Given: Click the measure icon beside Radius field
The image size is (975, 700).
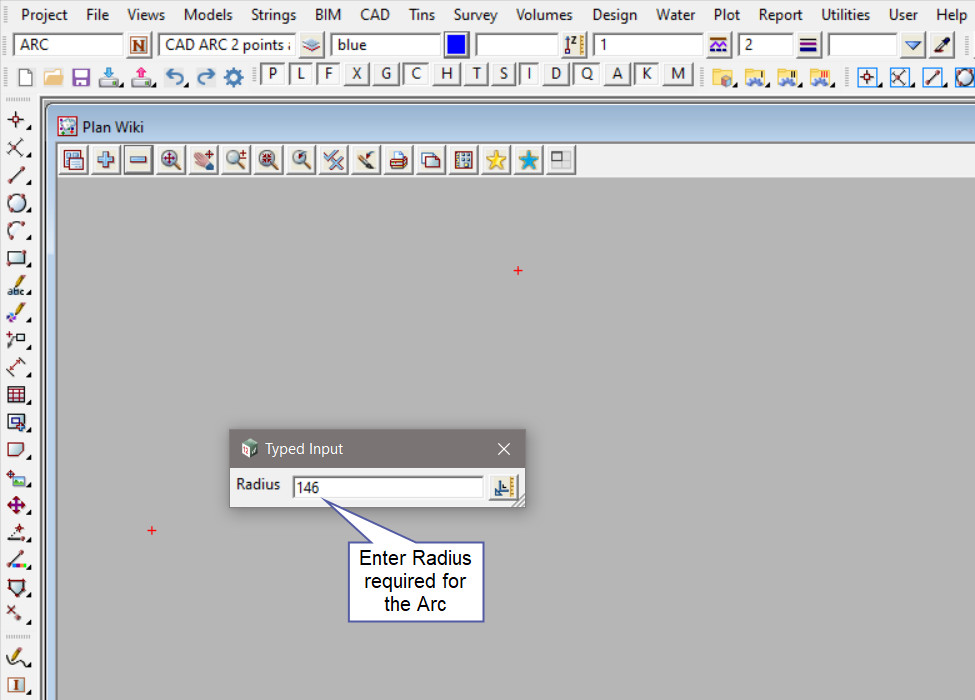Looking at the screenshot, I should [x=504, y=487].
